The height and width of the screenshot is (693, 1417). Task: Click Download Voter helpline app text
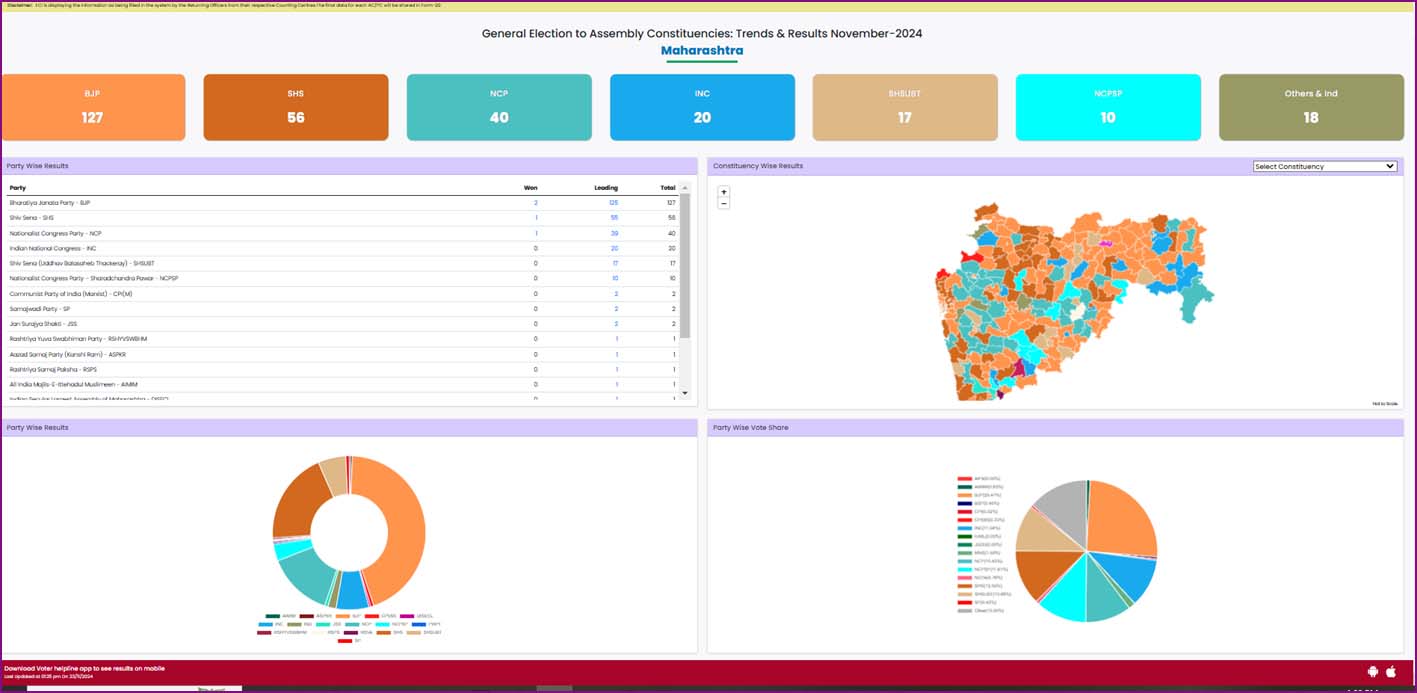click(84, 668)
